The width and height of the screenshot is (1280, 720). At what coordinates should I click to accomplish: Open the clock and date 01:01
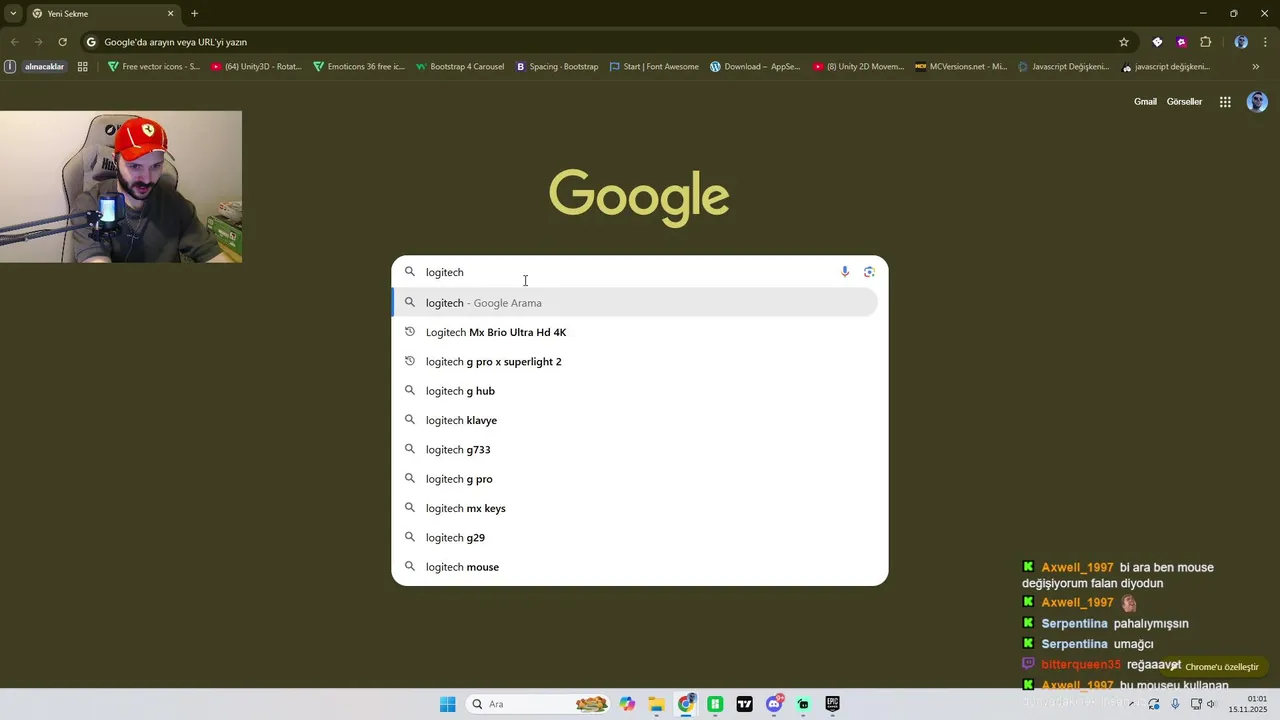point(1248,704)
